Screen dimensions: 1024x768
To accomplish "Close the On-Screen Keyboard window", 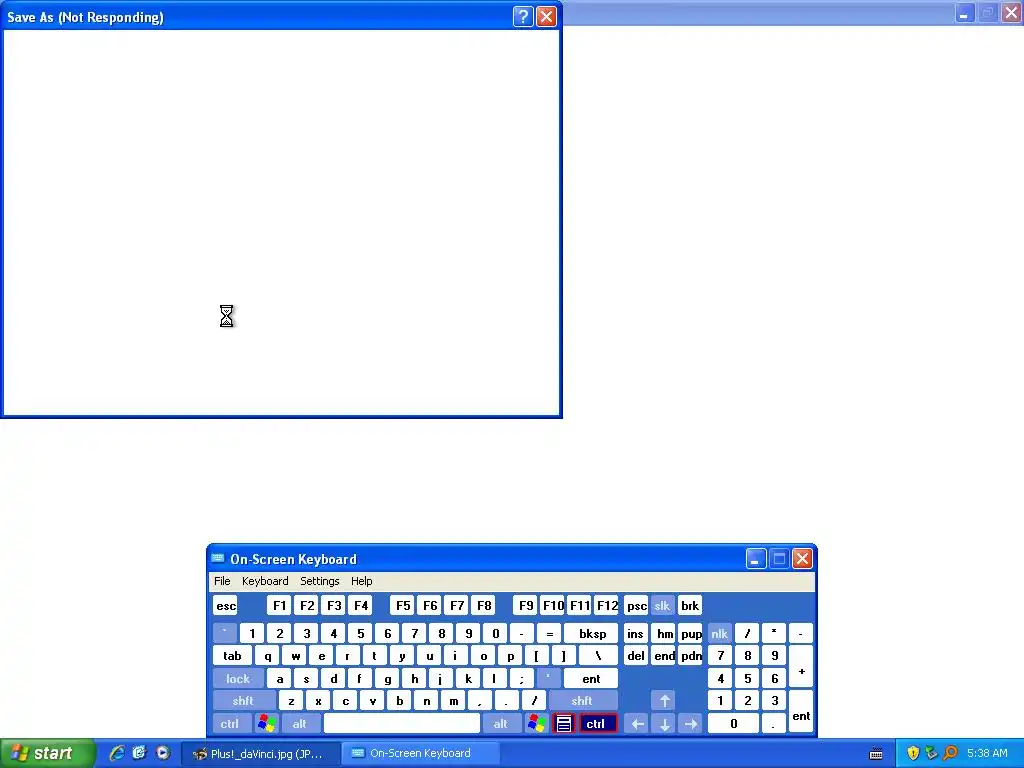I will tap(803, 559).
